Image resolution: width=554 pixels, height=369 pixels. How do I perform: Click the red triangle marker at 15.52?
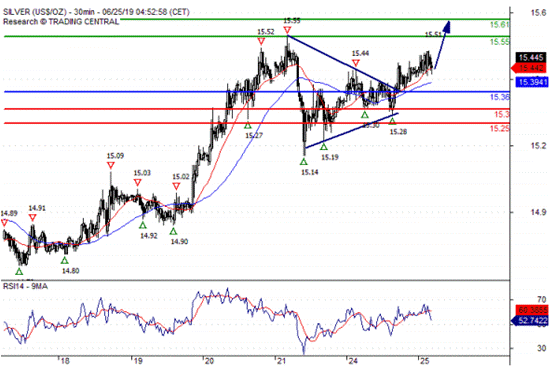click(x=261, y=42)
